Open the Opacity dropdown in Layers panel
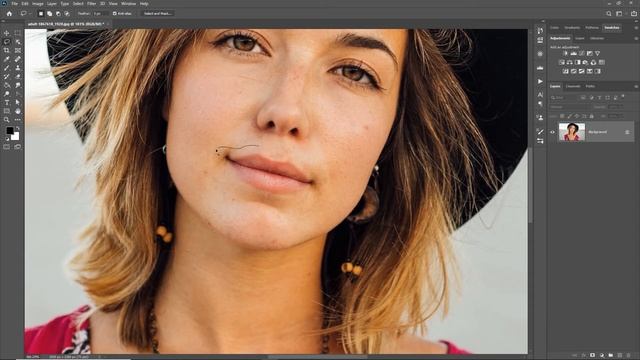 616,107
